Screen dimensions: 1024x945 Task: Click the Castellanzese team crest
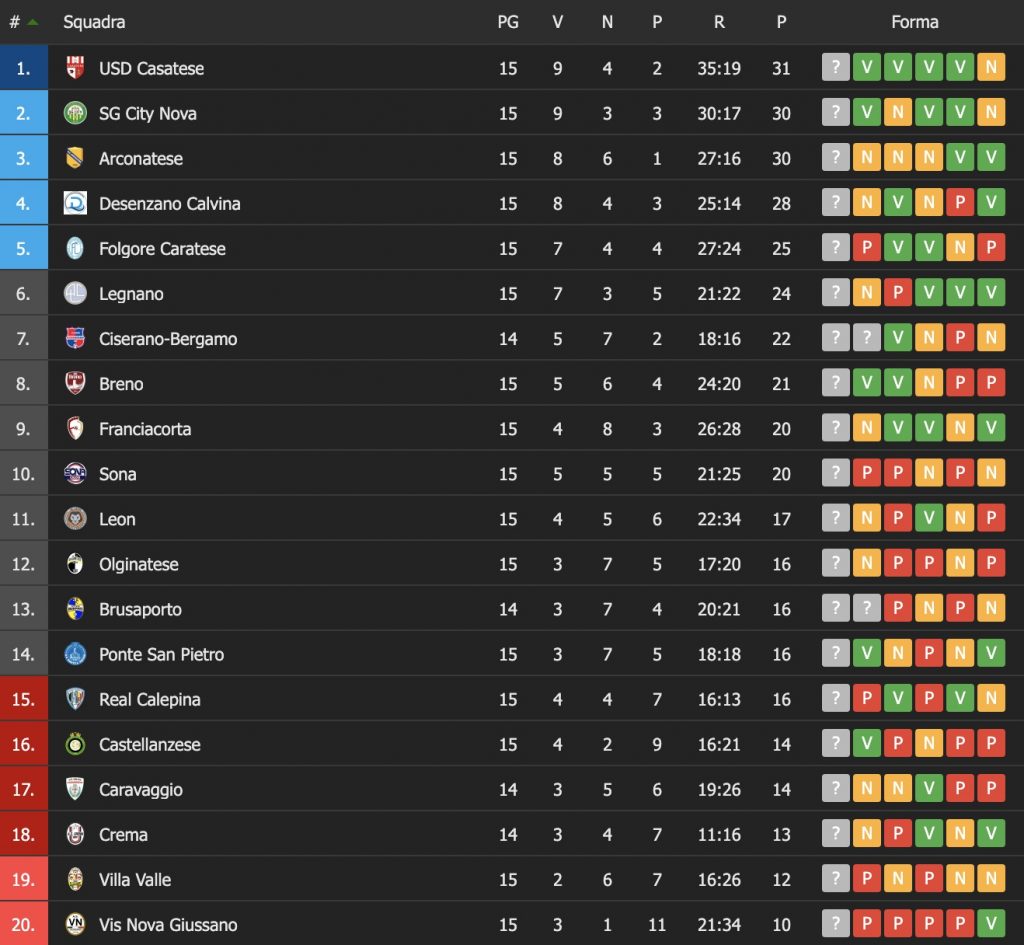click(x=75, y=744)
